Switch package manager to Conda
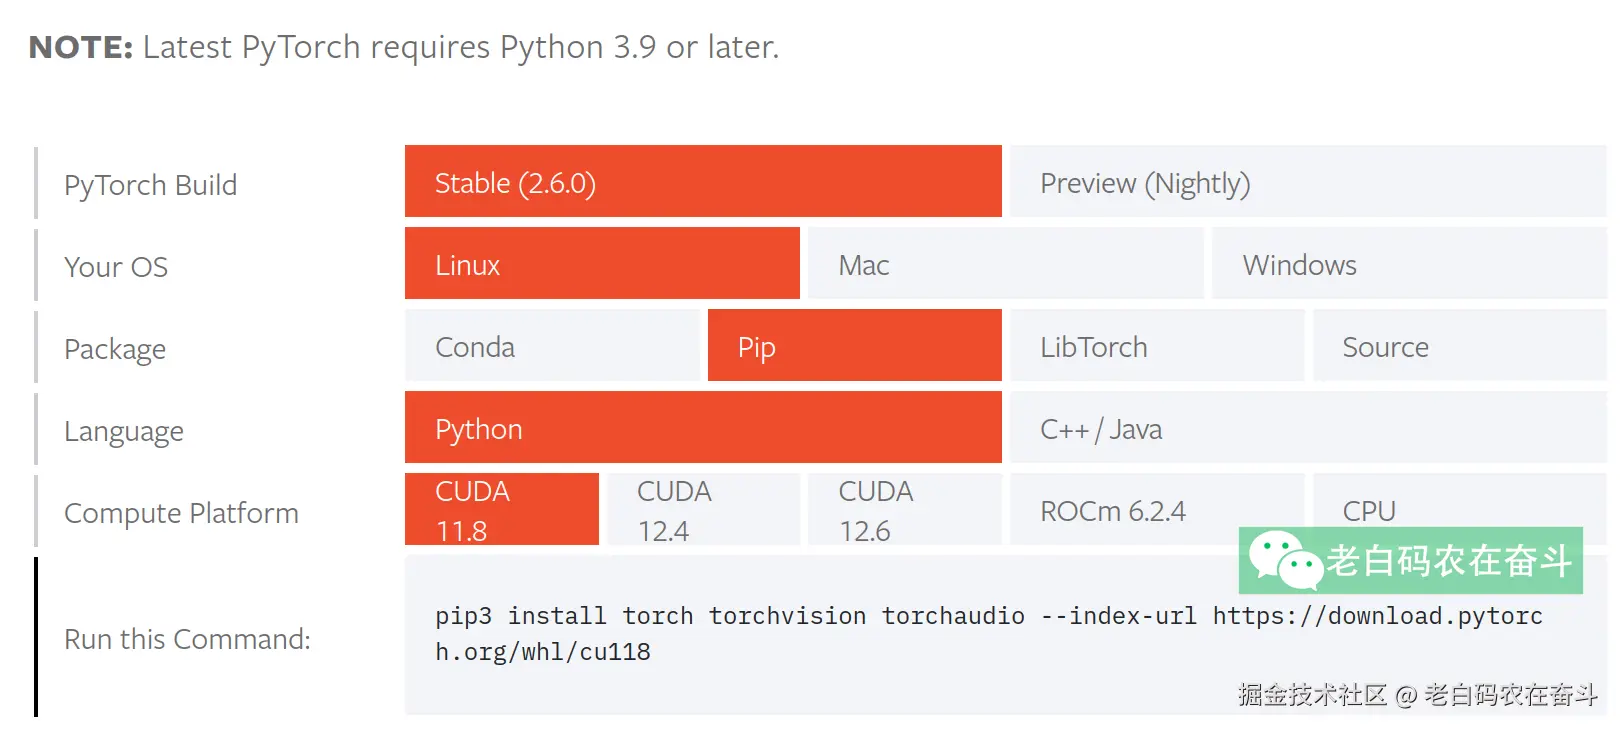This screenshot has width=1620, height=730. point(552,346)
